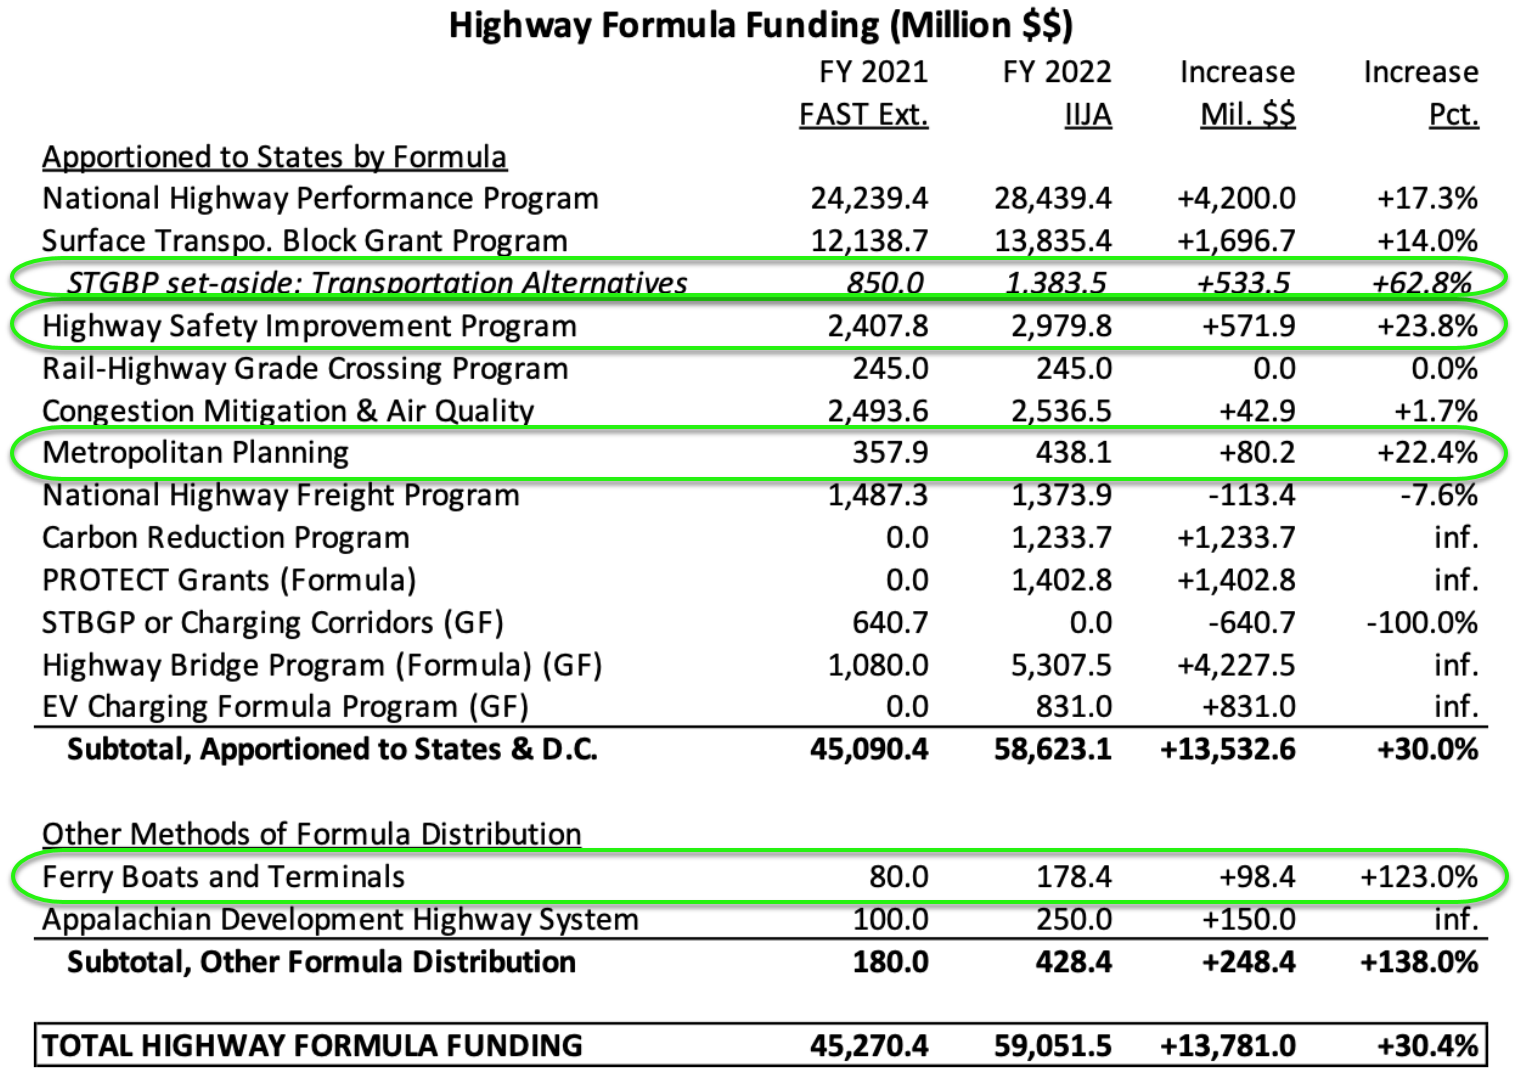
Task: Click the +13,532.6 subtotal increase
Action: pyautogui.click(x=1228, y=749)
